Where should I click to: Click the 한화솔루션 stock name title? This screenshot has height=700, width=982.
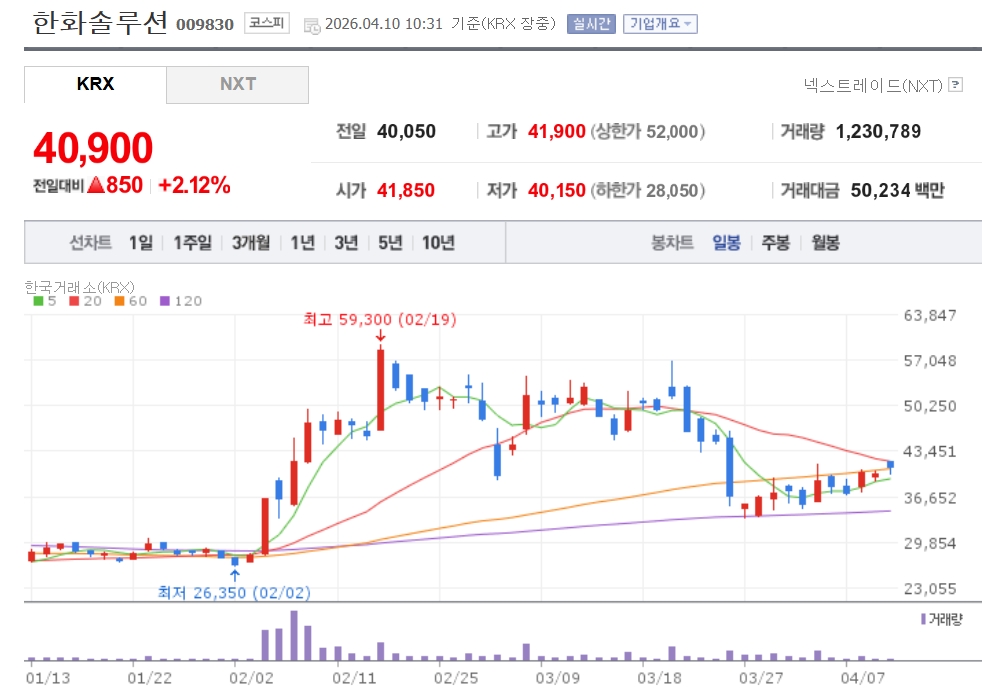[x=100, y=23]
